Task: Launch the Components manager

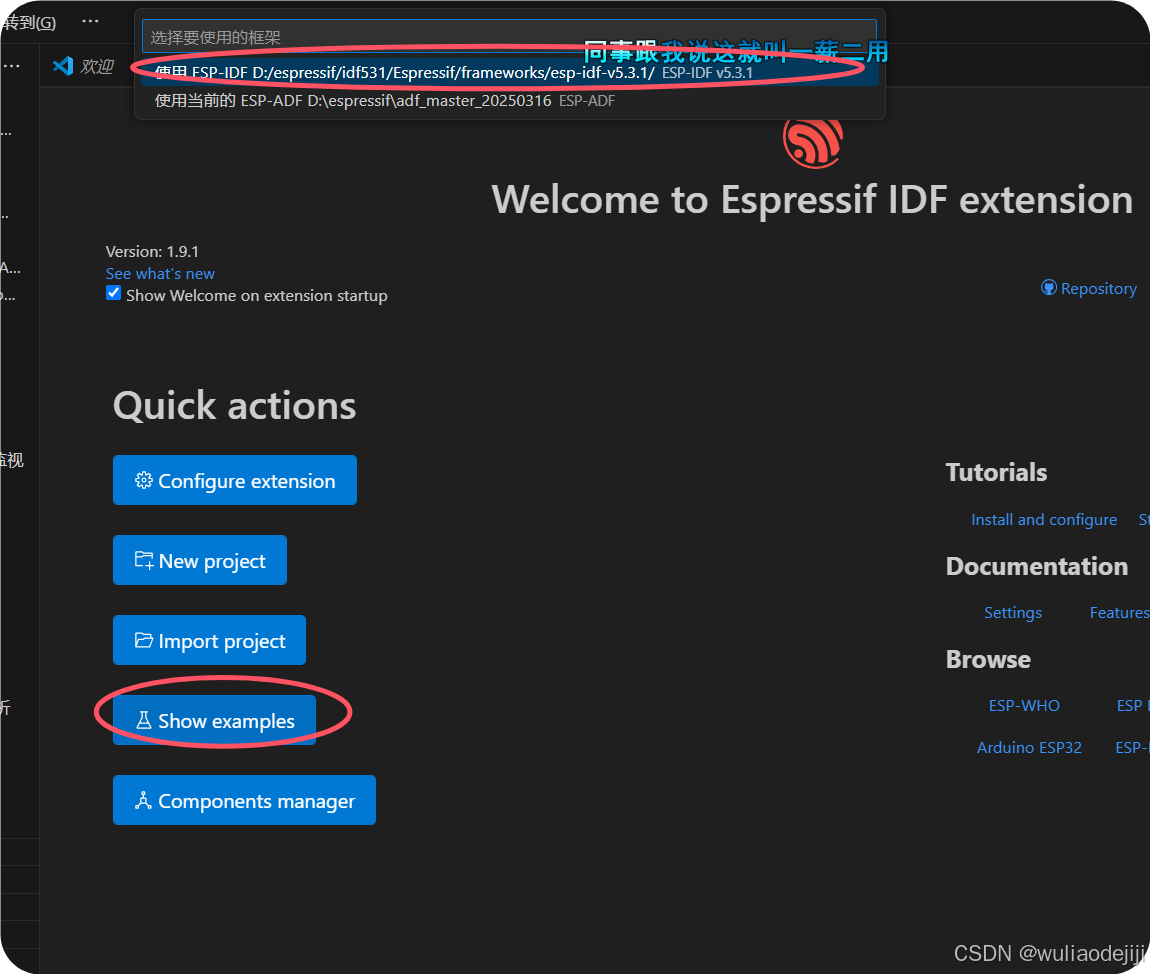Action: tap(244, 800)
